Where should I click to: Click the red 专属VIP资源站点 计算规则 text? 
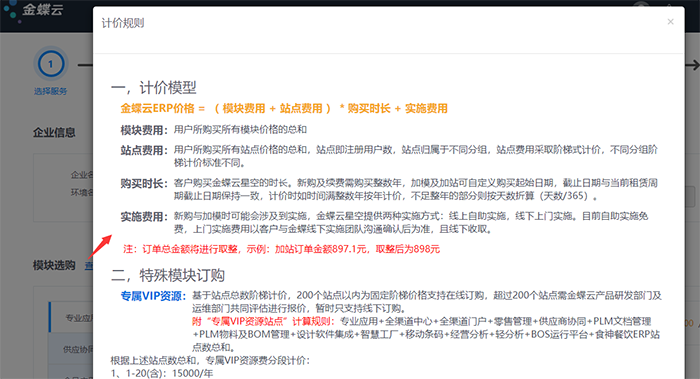click(x=263, y=321)
